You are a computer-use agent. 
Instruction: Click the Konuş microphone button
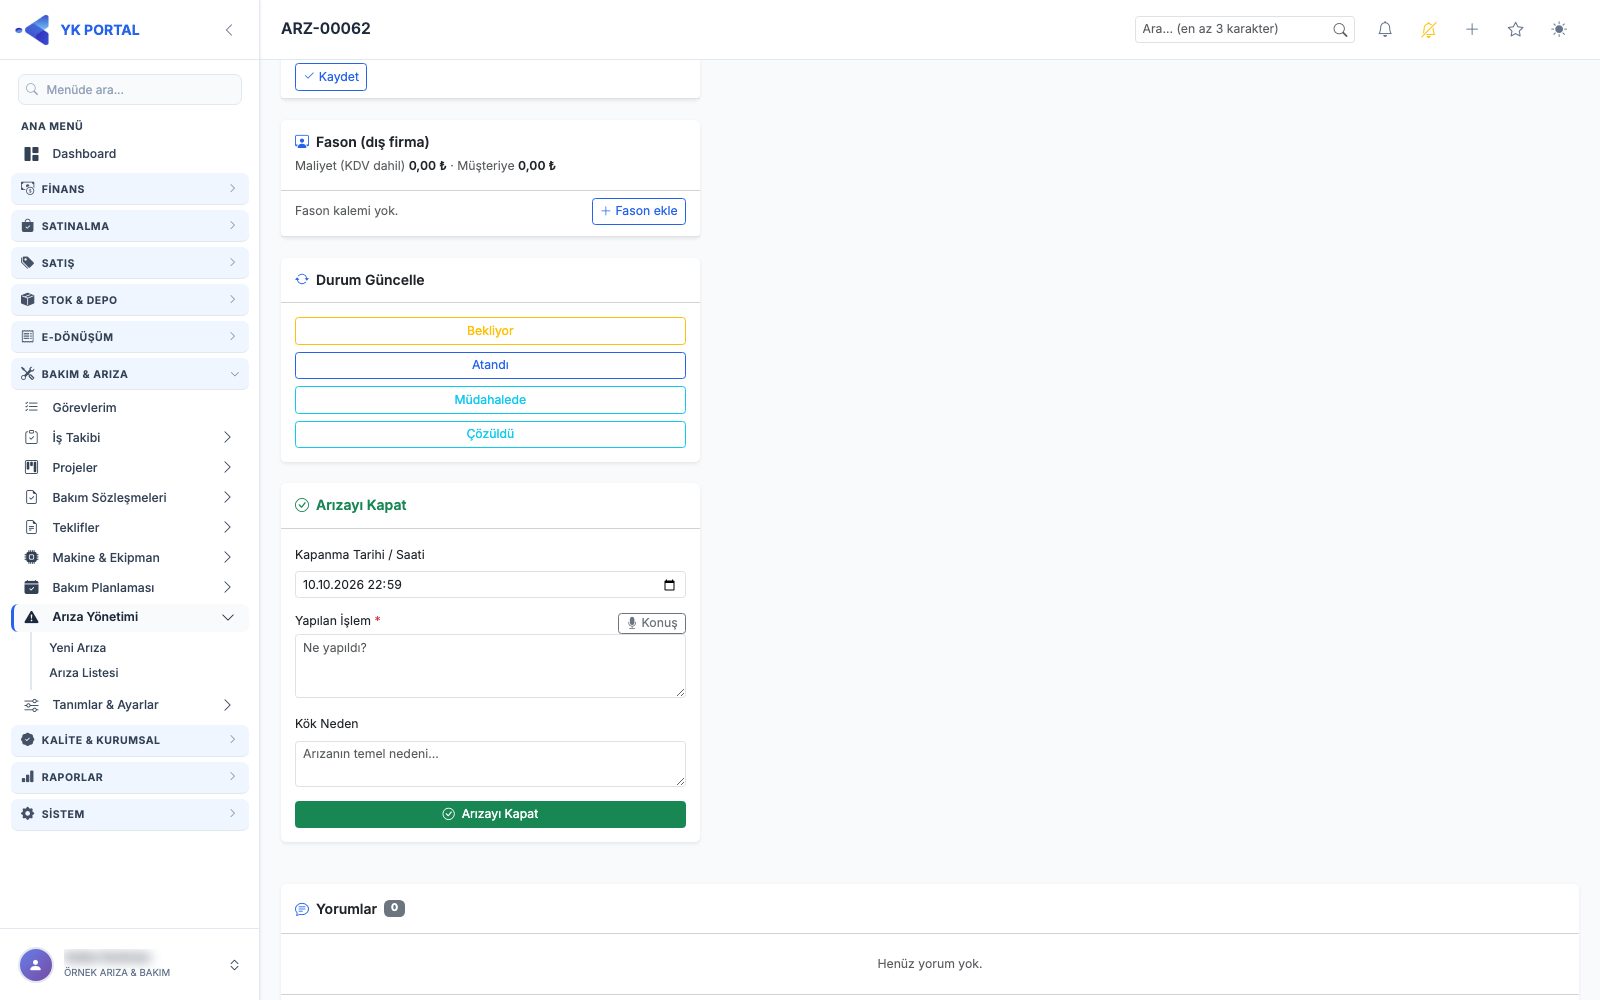pyautogui.click(x=652, y=623)
